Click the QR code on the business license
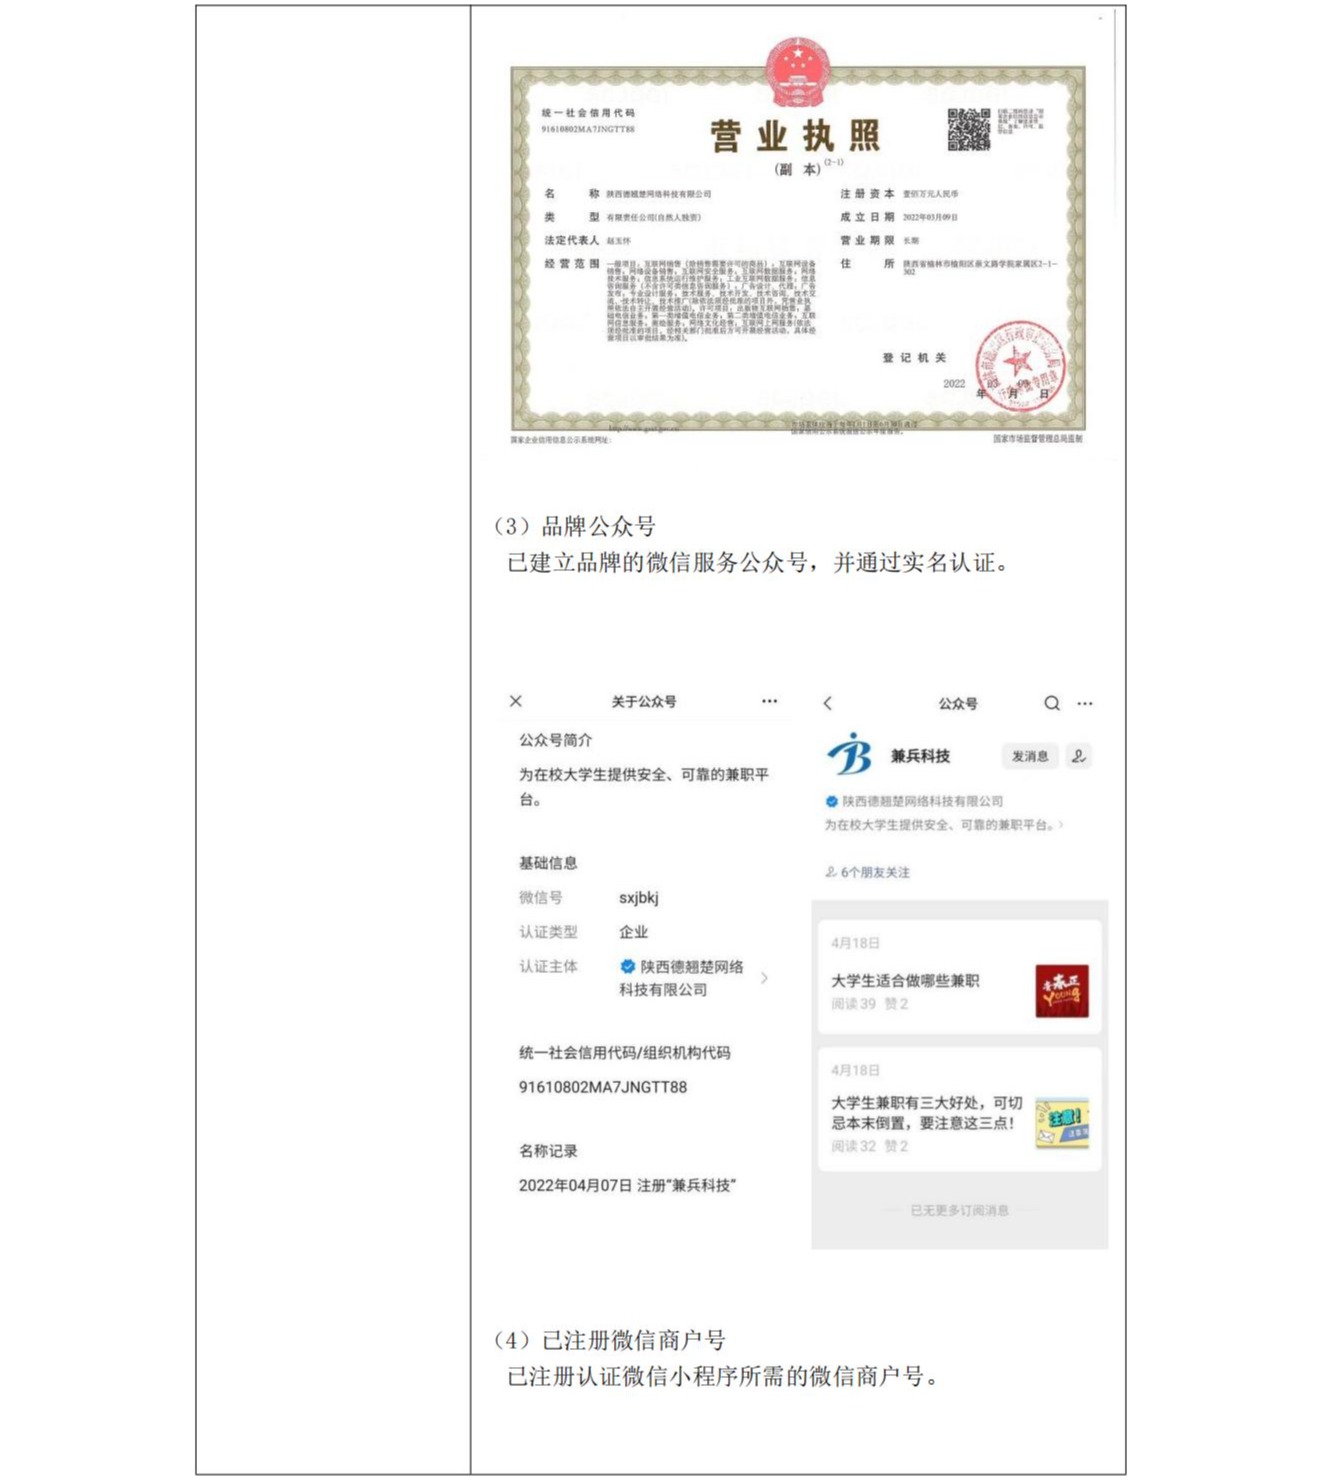This screenshot has height=1480, width=1323. [968, 129]
